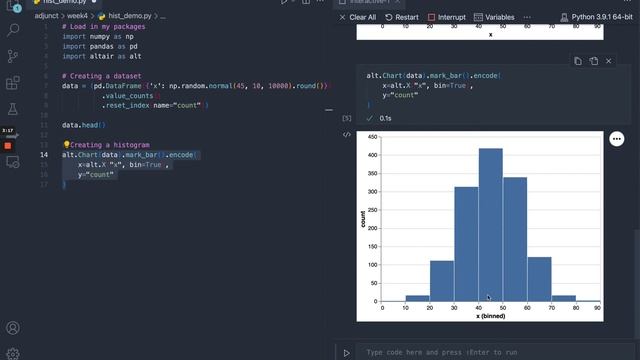Change the output presentation icon beside the chart
Screen dimensions: 640x360
click(x=347, y=135)
